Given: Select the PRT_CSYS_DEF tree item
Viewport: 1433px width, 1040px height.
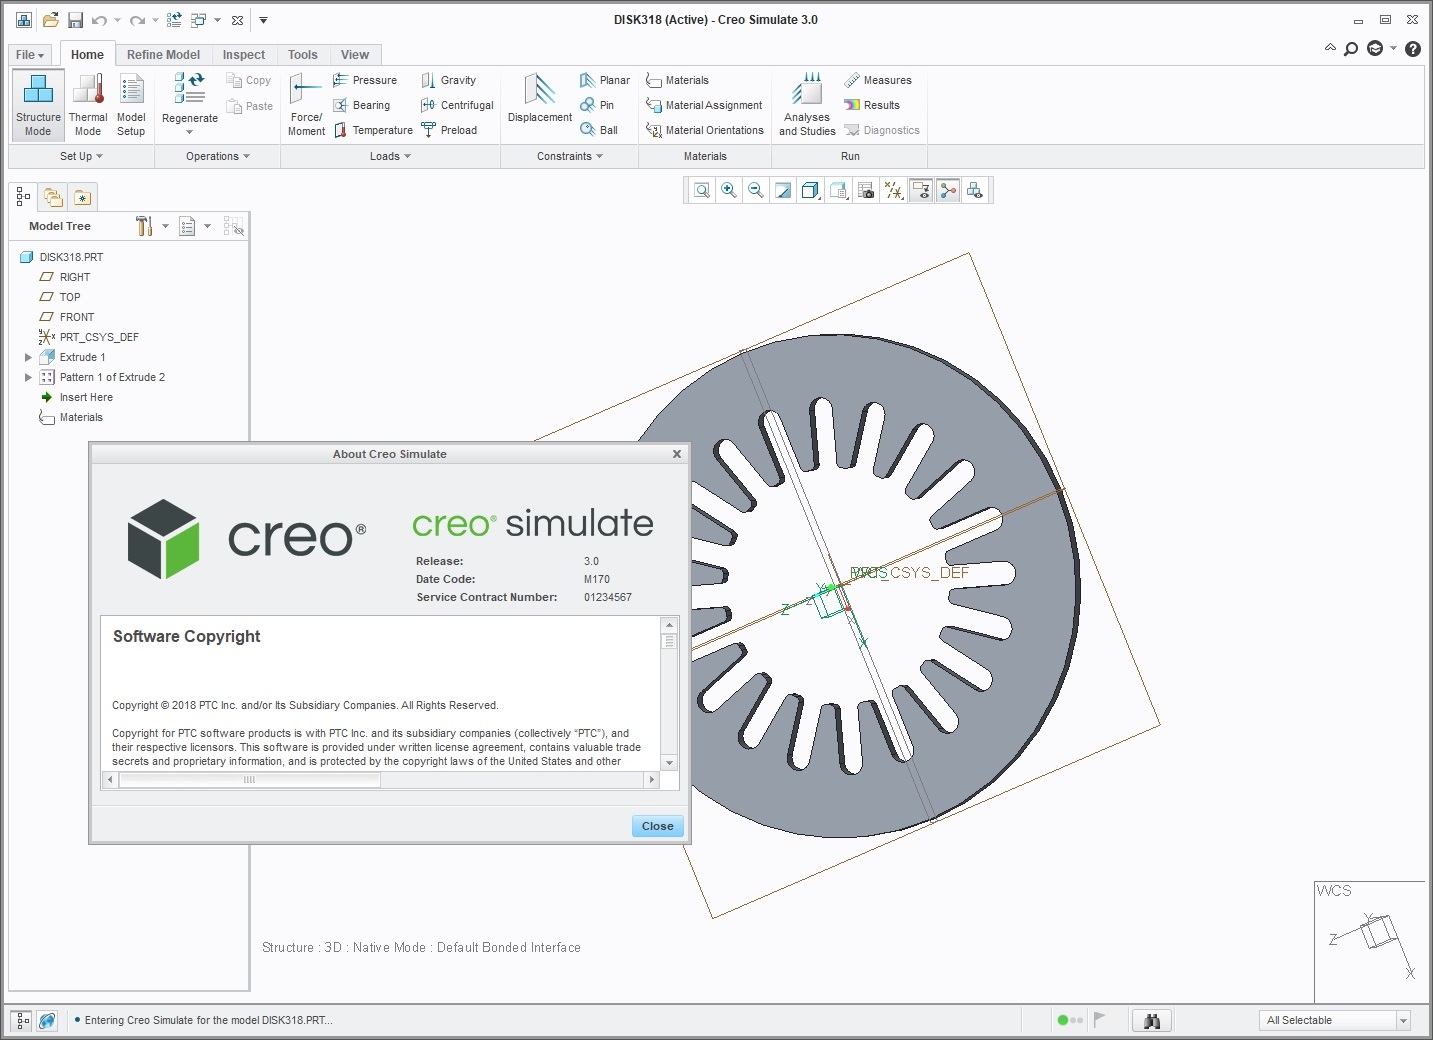Looking at the screenshot, I should 89,337.
